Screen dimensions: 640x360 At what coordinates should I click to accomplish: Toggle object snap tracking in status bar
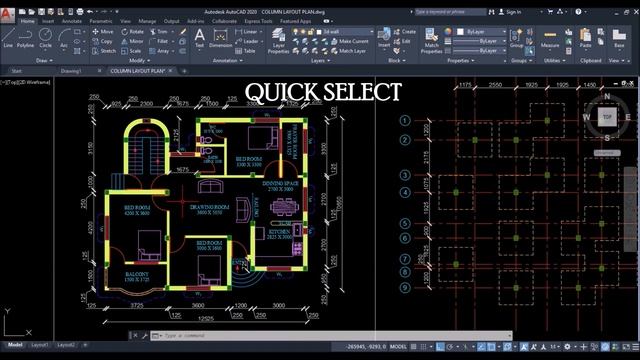(x=482, y=347)
